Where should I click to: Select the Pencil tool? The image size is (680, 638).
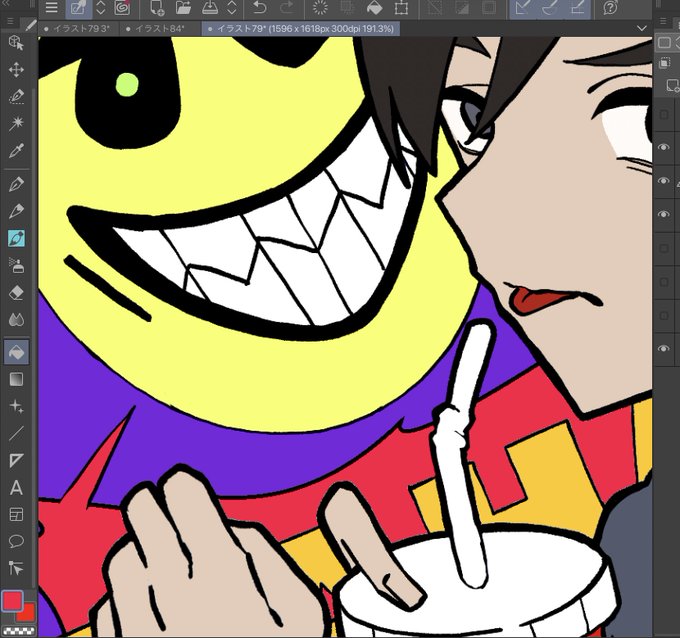click(x=16, y=211)
